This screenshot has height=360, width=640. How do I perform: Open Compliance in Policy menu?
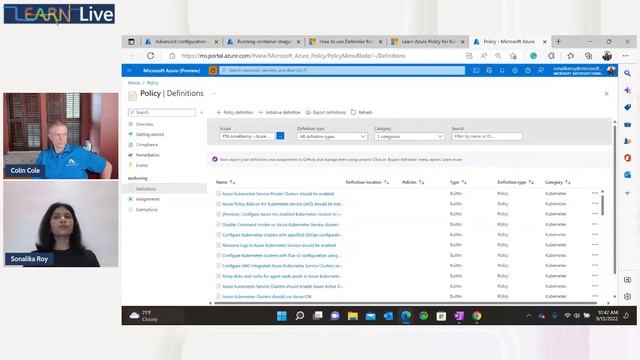pyautogui.click(x=147, y=144)
